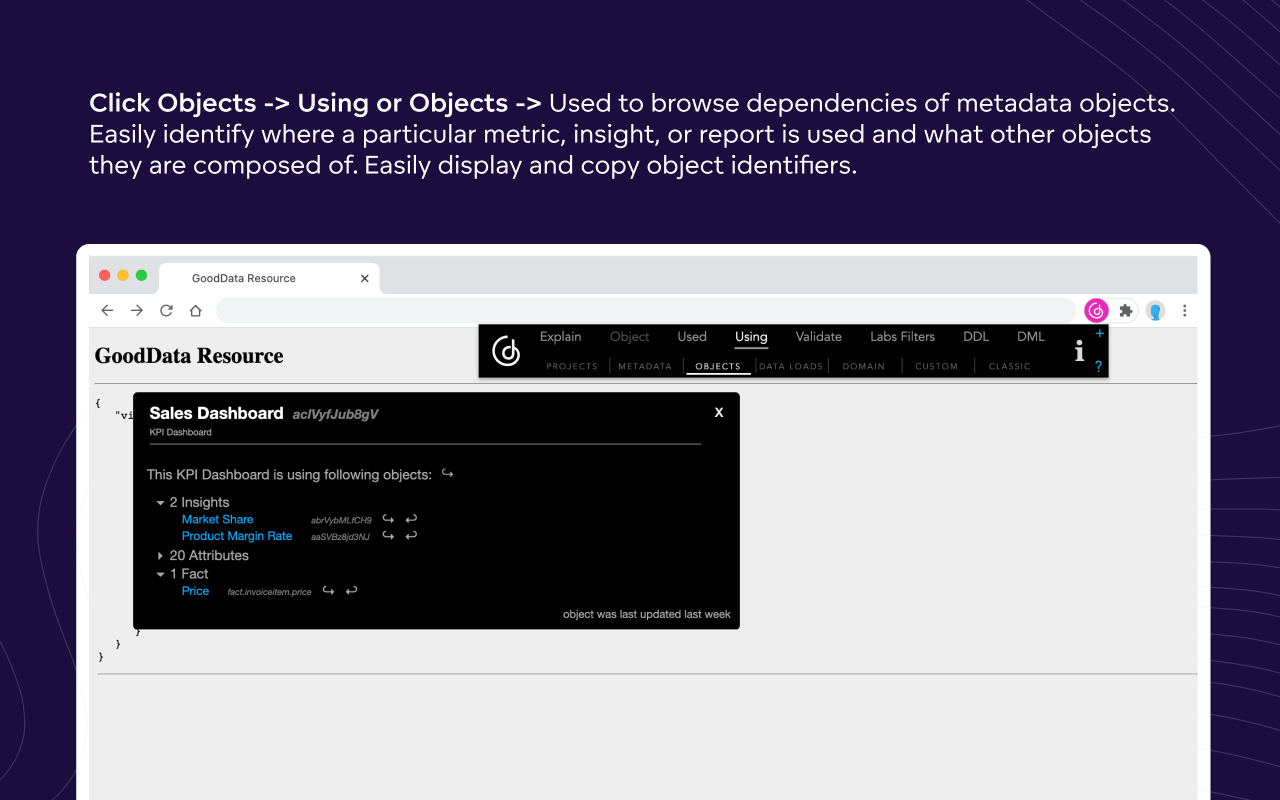
Task: Expand the 20 Attributes group
Action: [x=161, y=556]
